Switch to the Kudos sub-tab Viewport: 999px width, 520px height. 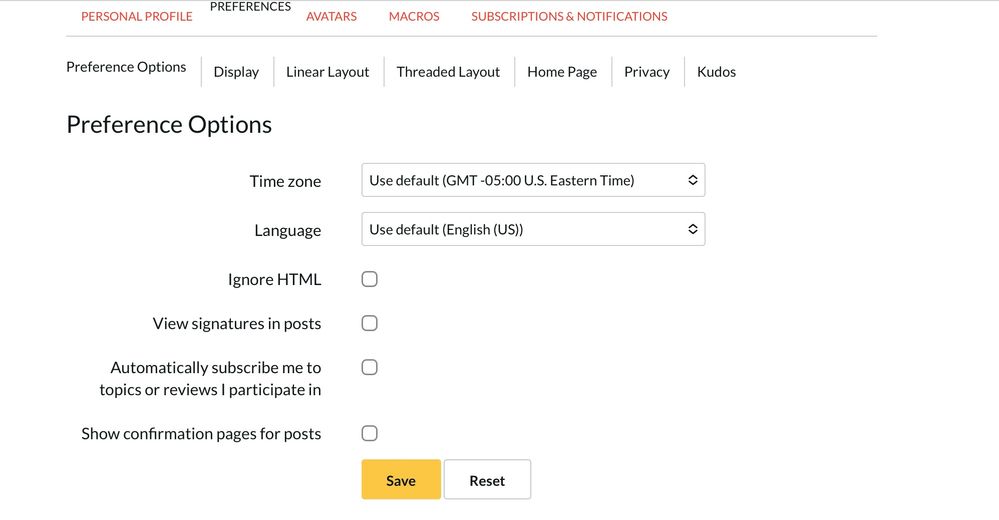point(716,72)
